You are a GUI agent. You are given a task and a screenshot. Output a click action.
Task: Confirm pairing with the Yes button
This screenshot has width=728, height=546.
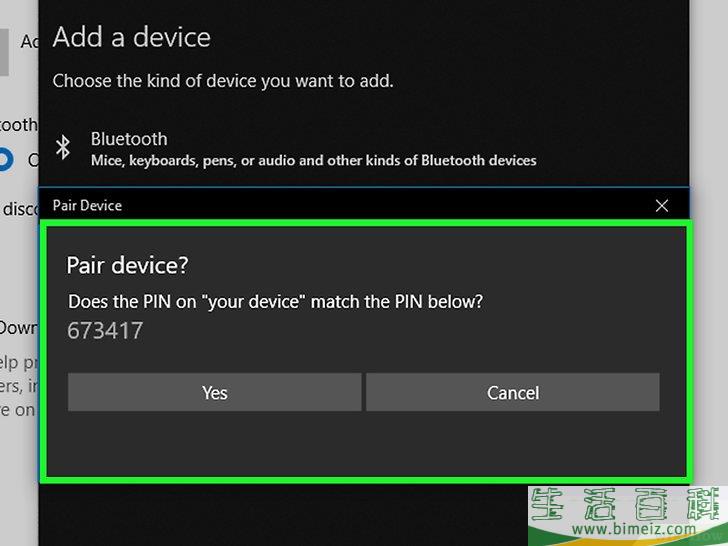pos(214,392)
